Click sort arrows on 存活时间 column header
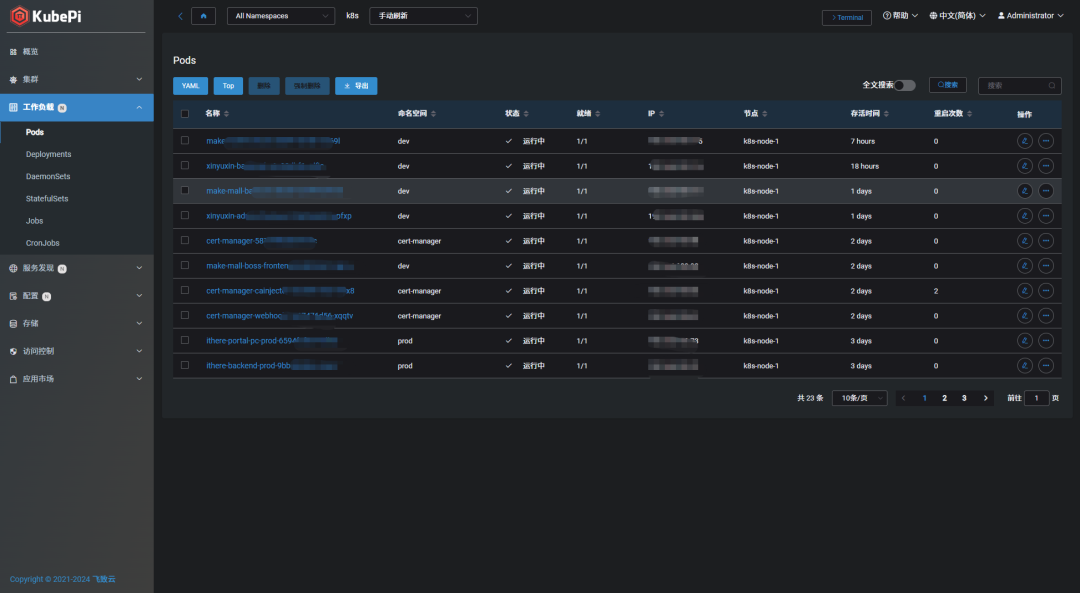 [886, 114]
